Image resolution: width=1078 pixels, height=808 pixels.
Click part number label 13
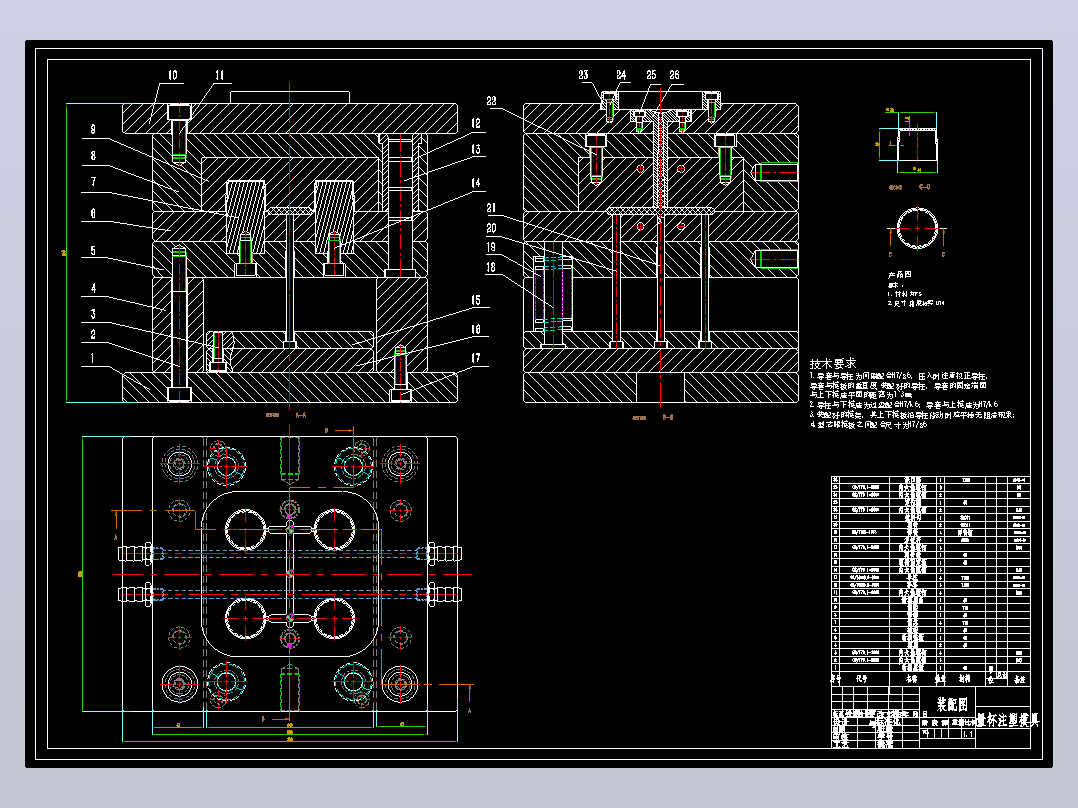click(476, 149)
